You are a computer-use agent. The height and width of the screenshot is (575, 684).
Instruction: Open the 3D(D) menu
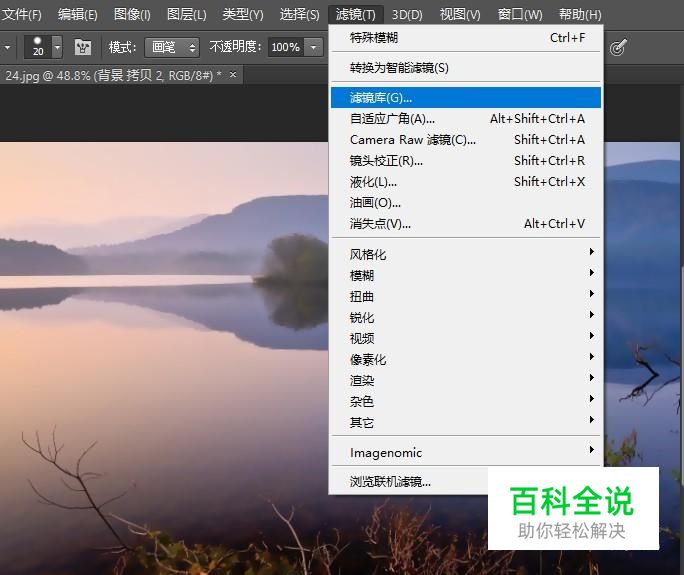pyautogui.click(x=407, y=15)
